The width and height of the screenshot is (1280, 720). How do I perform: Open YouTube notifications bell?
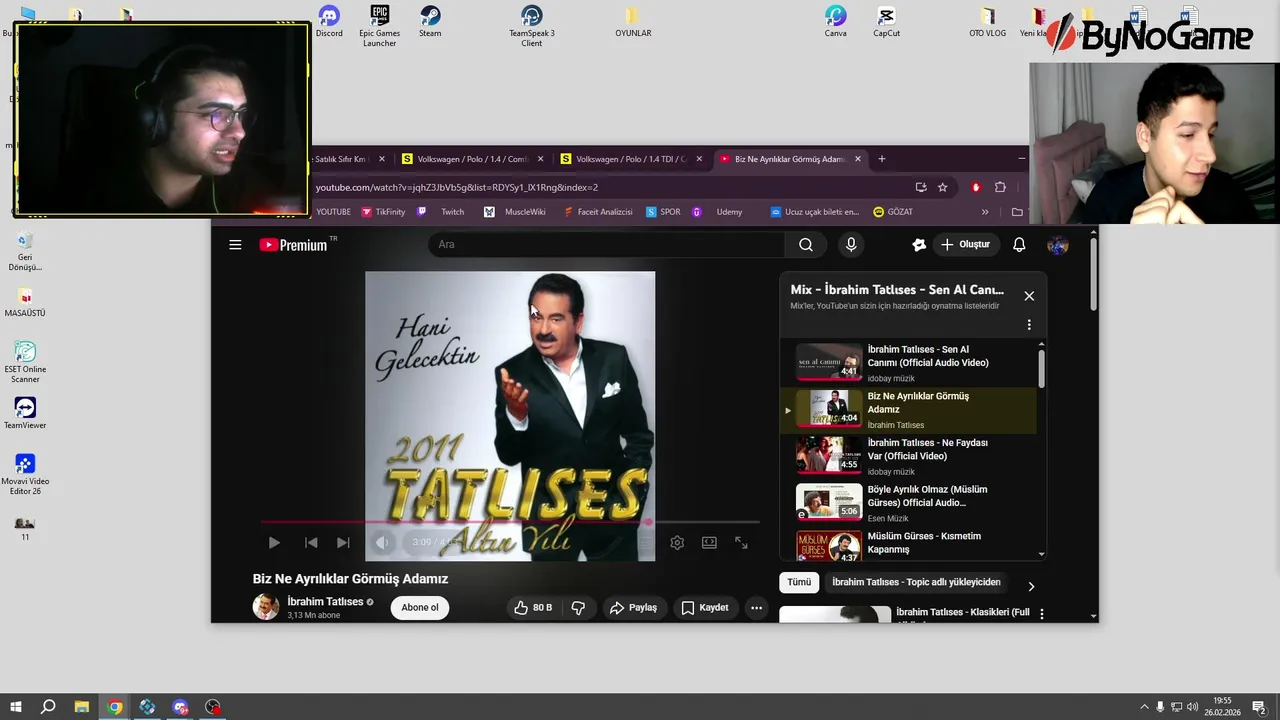point(1019,244)
